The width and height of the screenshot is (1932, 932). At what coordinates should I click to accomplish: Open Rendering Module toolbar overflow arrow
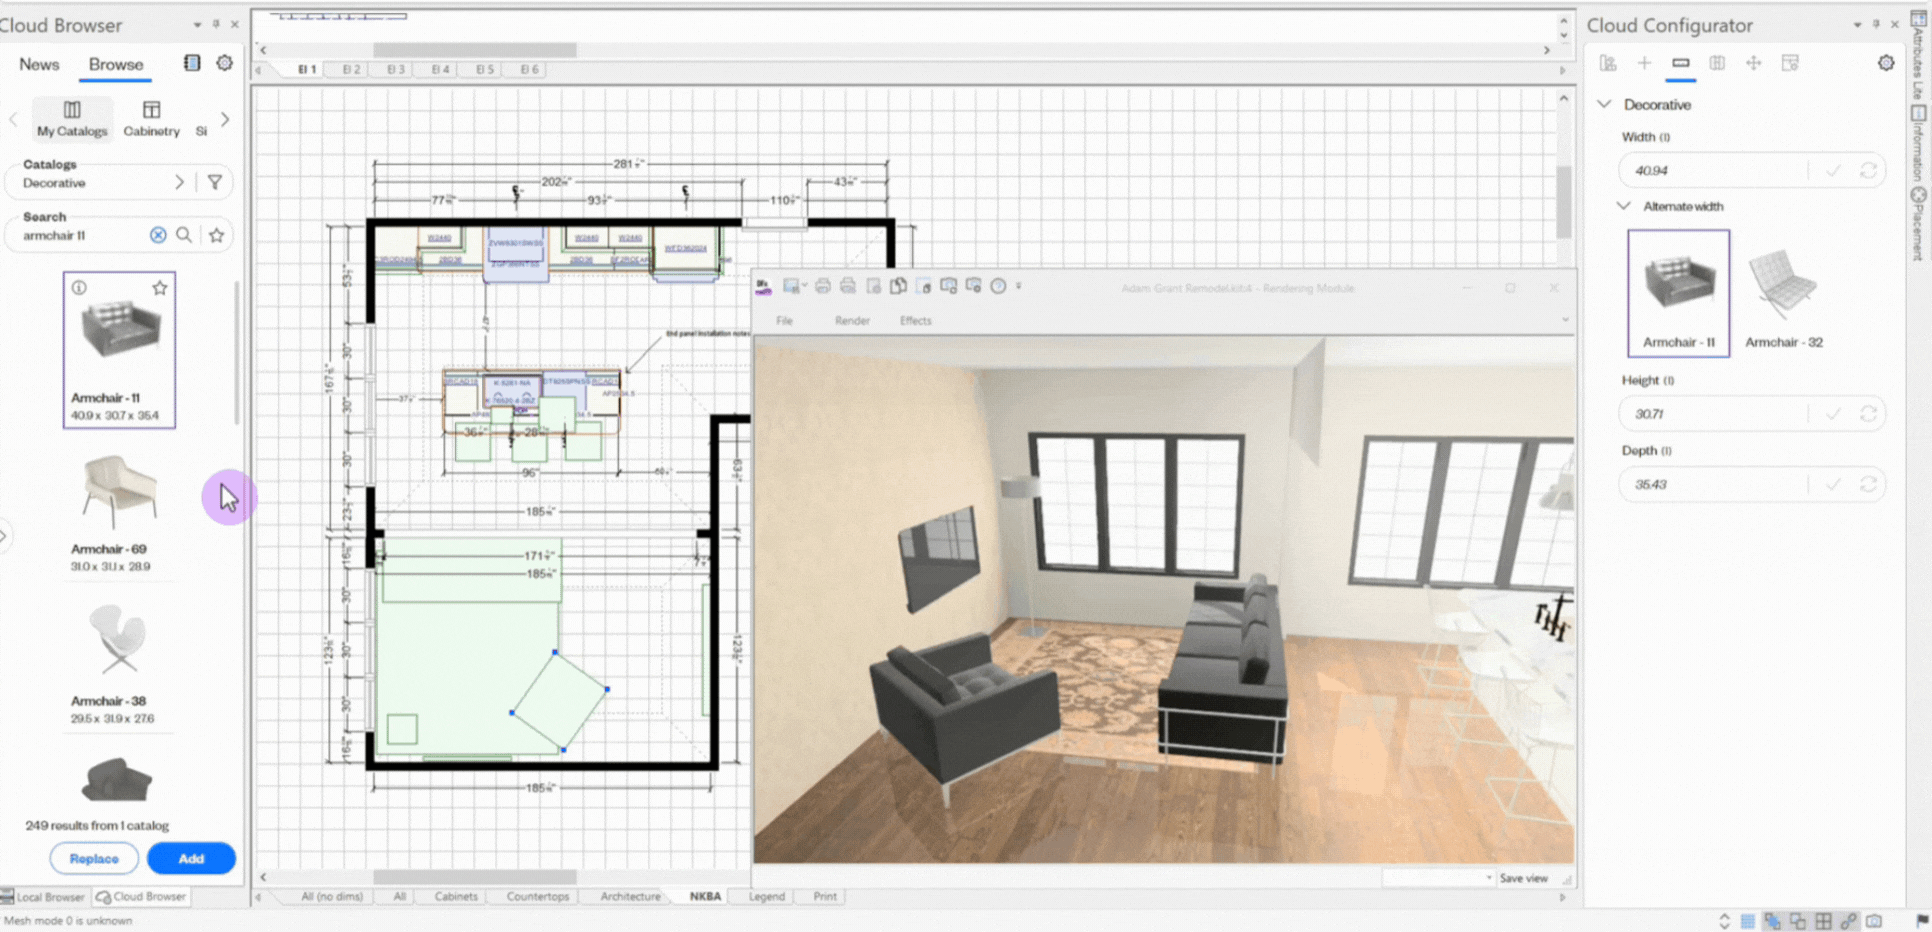[1019, 287]
